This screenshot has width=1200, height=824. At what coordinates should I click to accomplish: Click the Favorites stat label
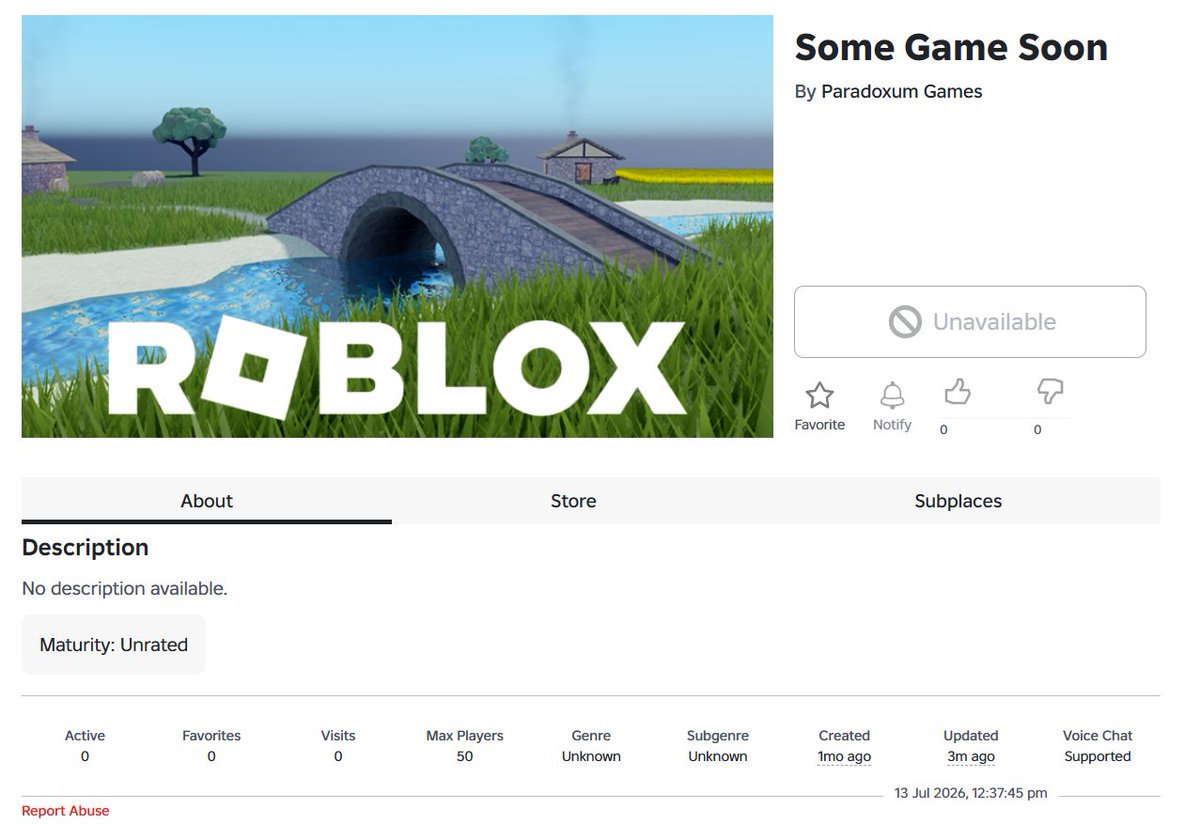[x=211, y=736]
